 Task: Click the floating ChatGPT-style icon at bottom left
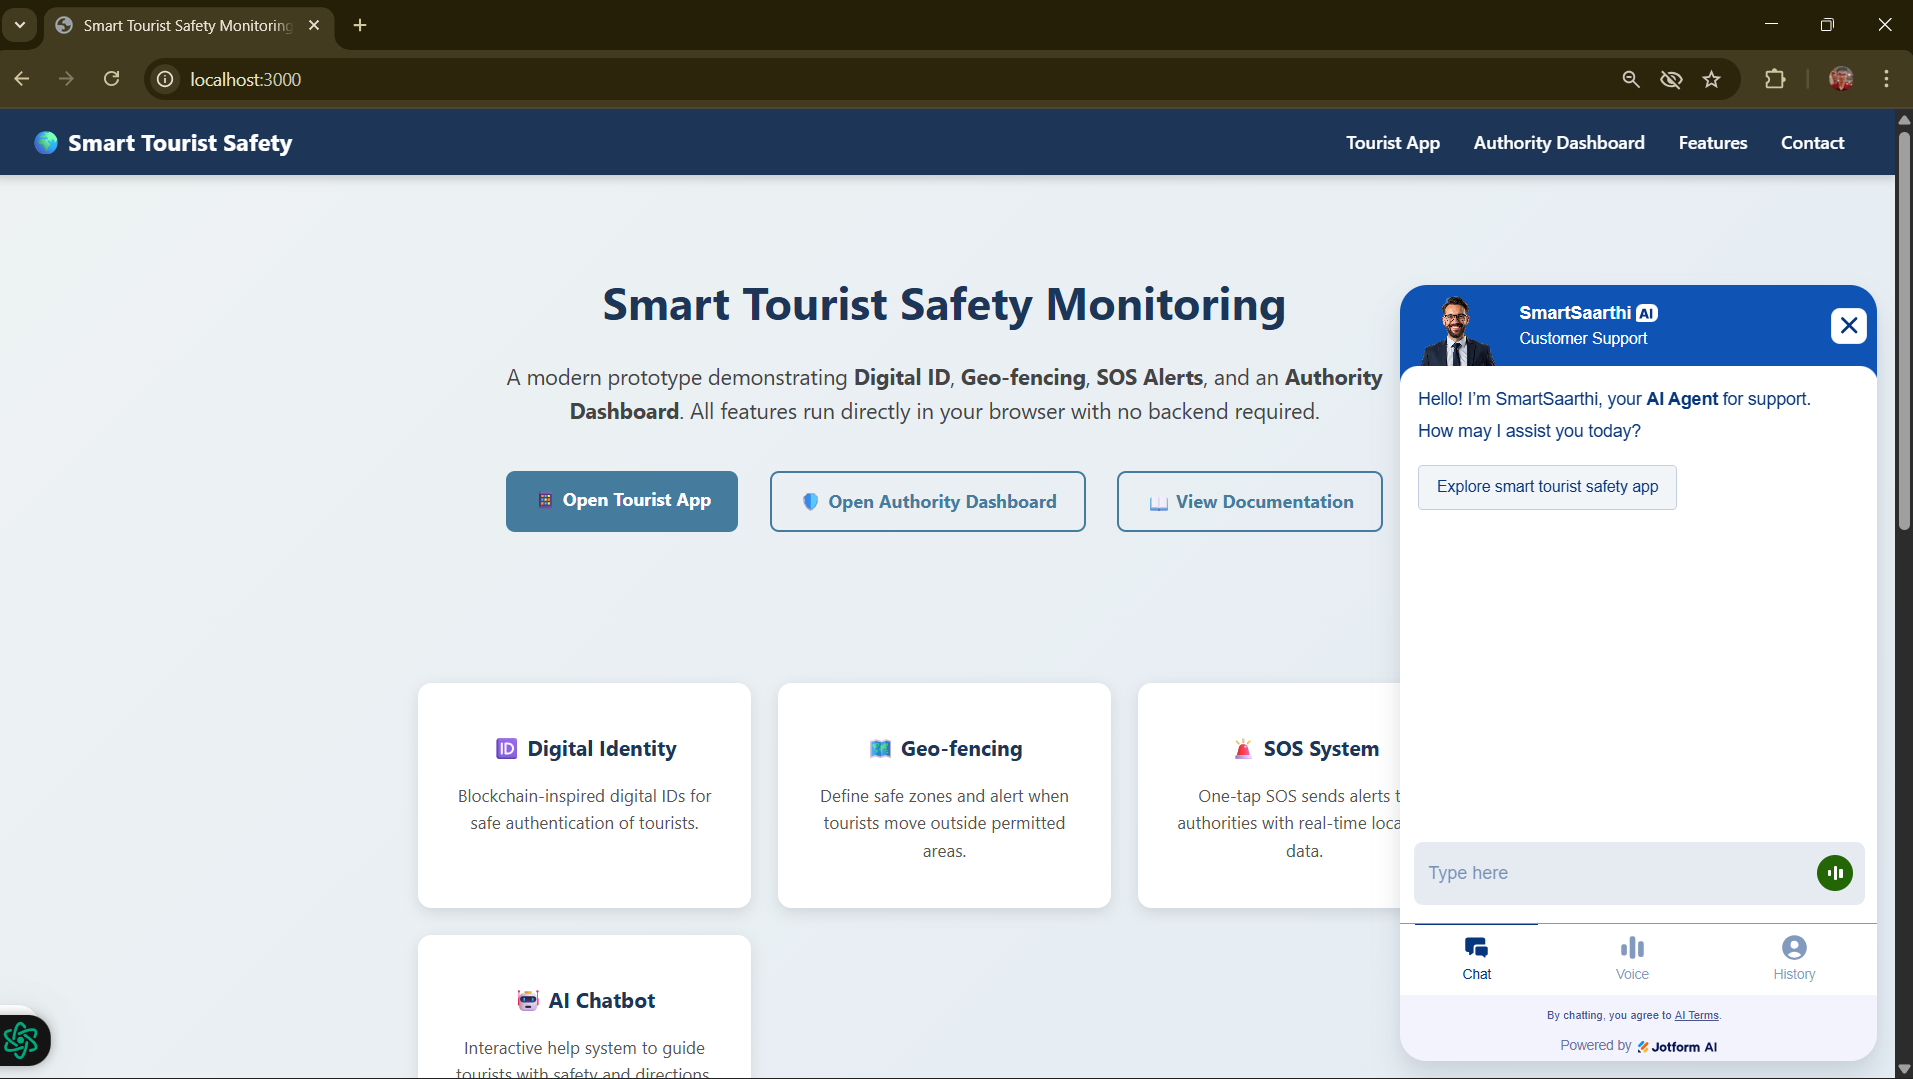22,1041
